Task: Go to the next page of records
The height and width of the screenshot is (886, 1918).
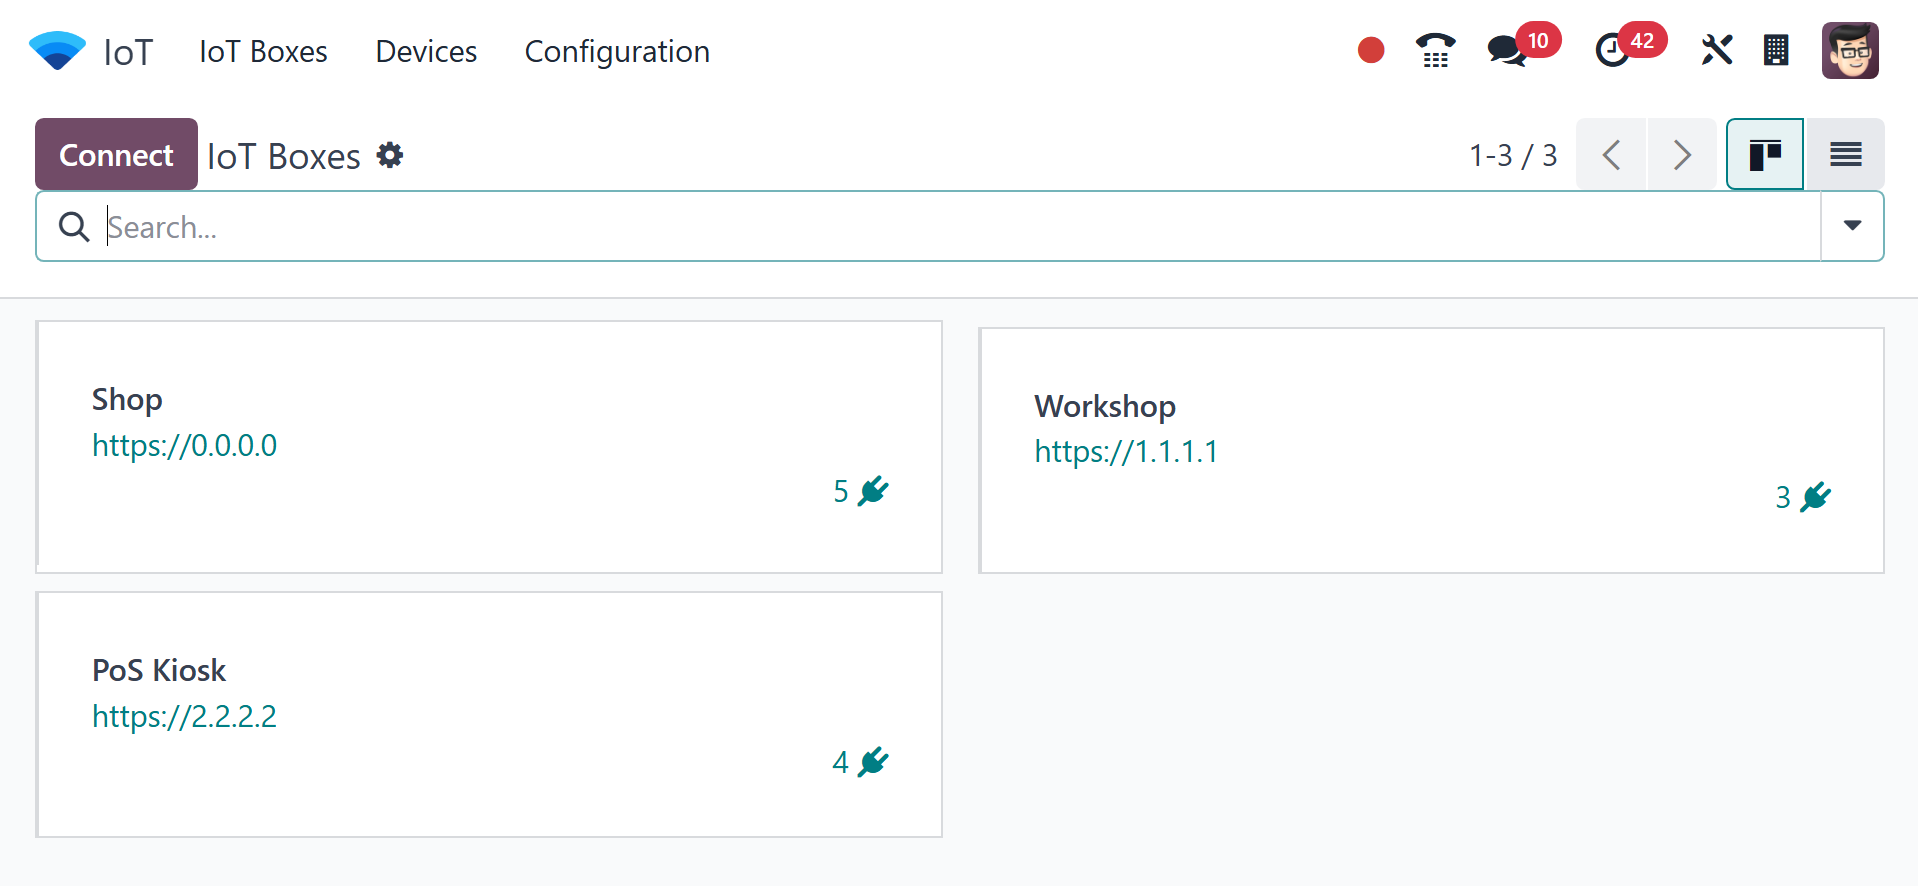Action: (x=1682, y=155)
